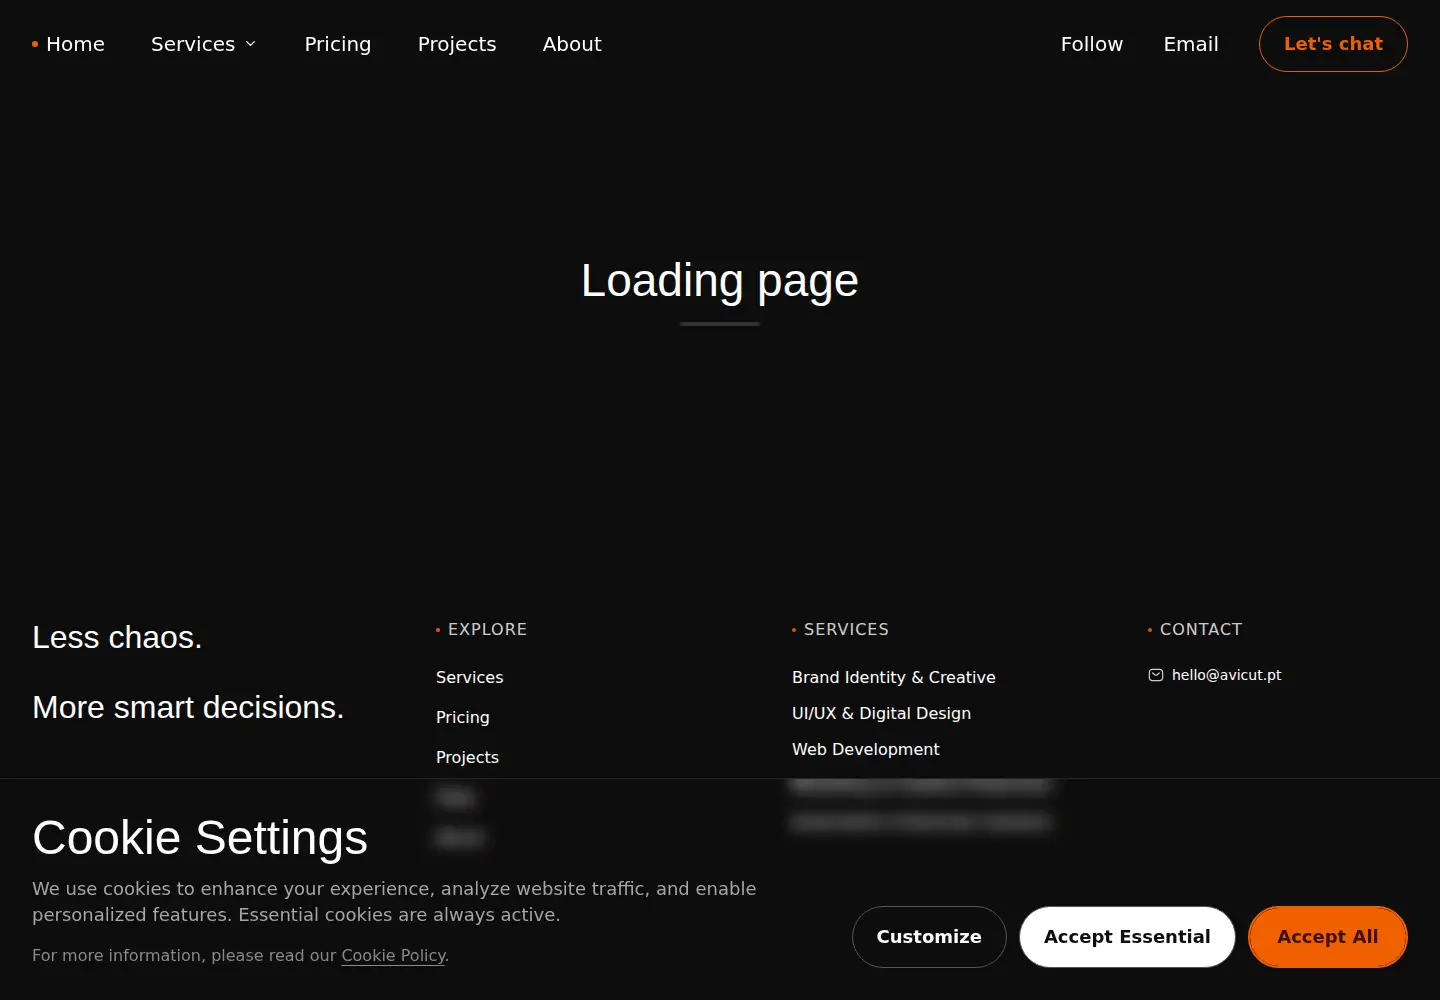The image size is (1440, 1000).
Task: Click the envelope icon beside hello@avicut.pt
Action: (1155, 675)
